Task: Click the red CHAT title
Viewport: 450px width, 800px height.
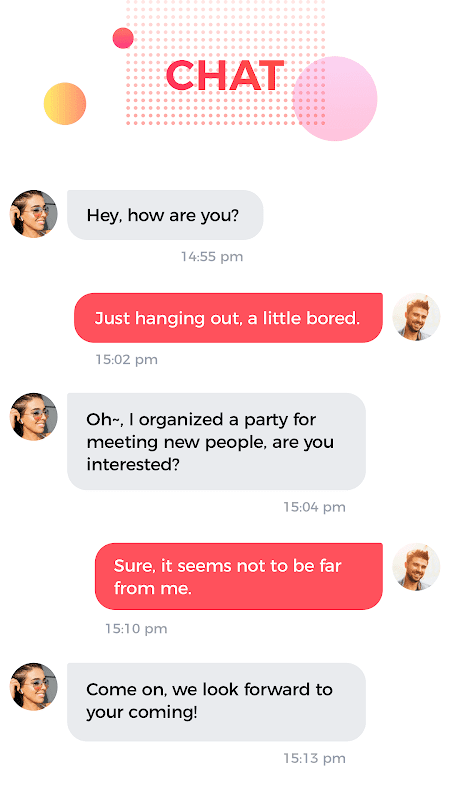Action: (x=225, y=76)
